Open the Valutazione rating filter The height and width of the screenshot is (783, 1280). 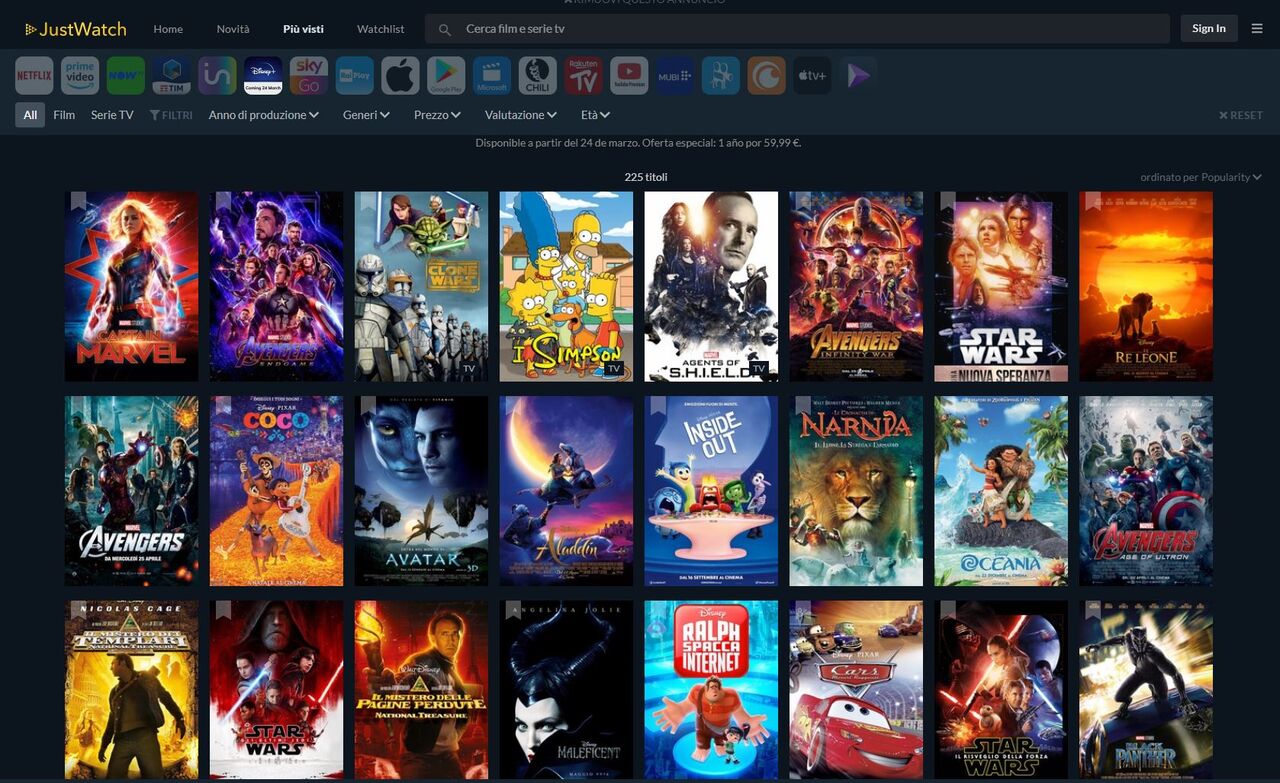point(520,114)
